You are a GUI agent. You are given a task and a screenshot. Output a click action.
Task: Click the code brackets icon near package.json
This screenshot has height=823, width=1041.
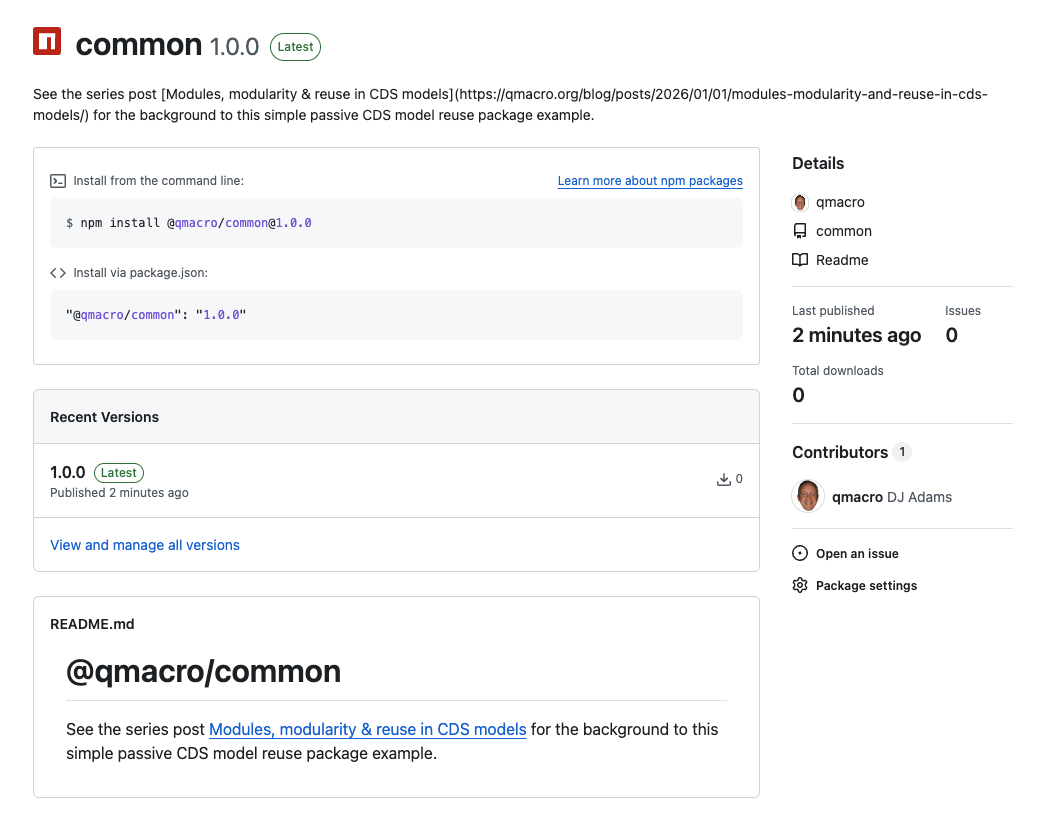[x=57, y=272]
